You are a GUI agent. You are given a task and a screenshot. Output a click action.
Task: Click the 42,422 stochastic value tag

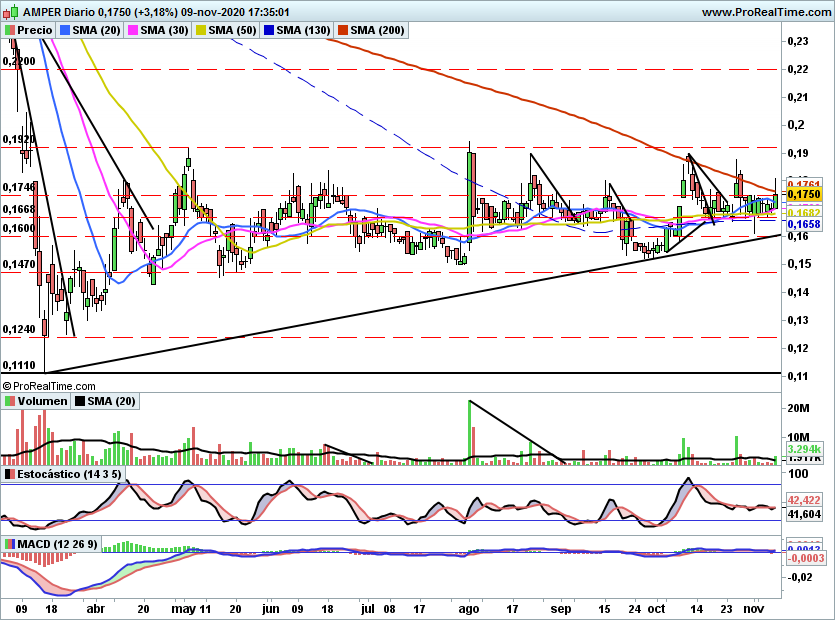pyautogui.click(x=804, y=500)
